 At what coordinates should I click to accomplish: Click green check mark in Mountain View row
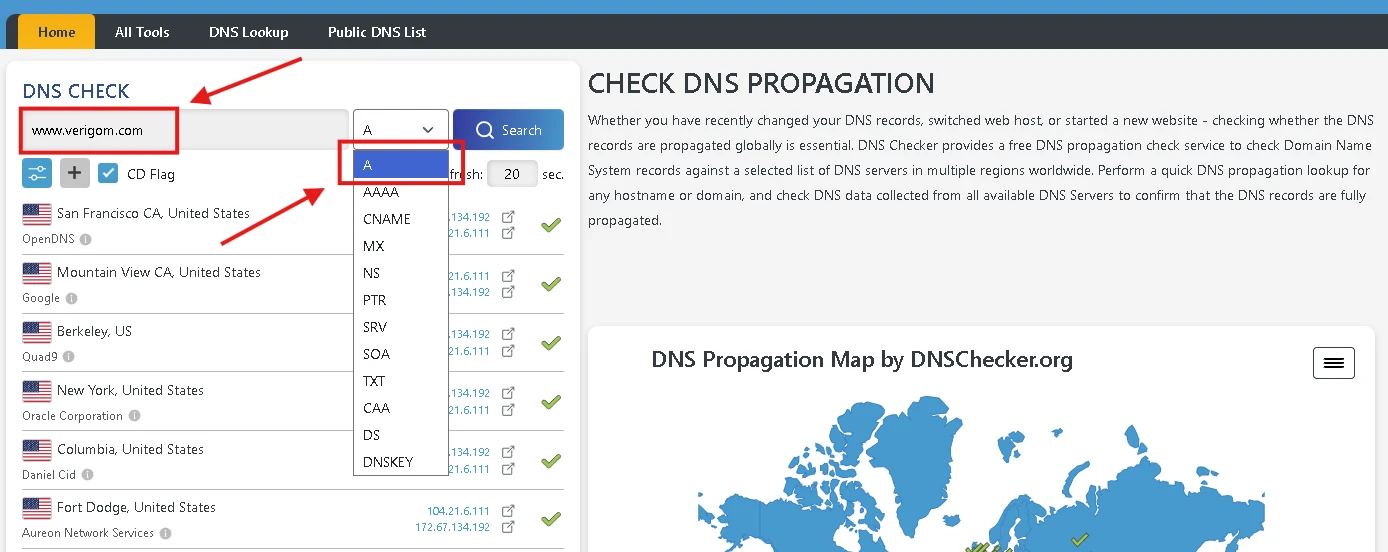click(550, 284)
